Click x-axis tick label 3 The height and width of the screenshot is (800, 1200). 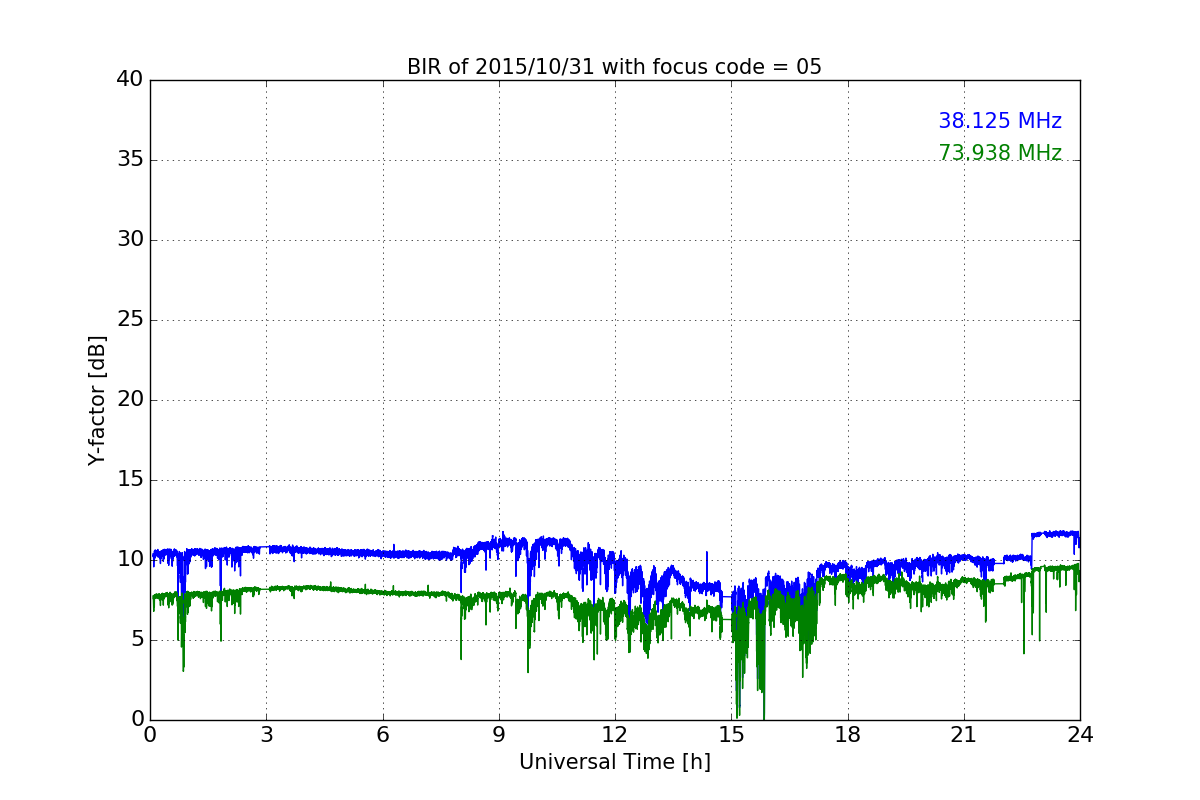click(x=266, y=735)
